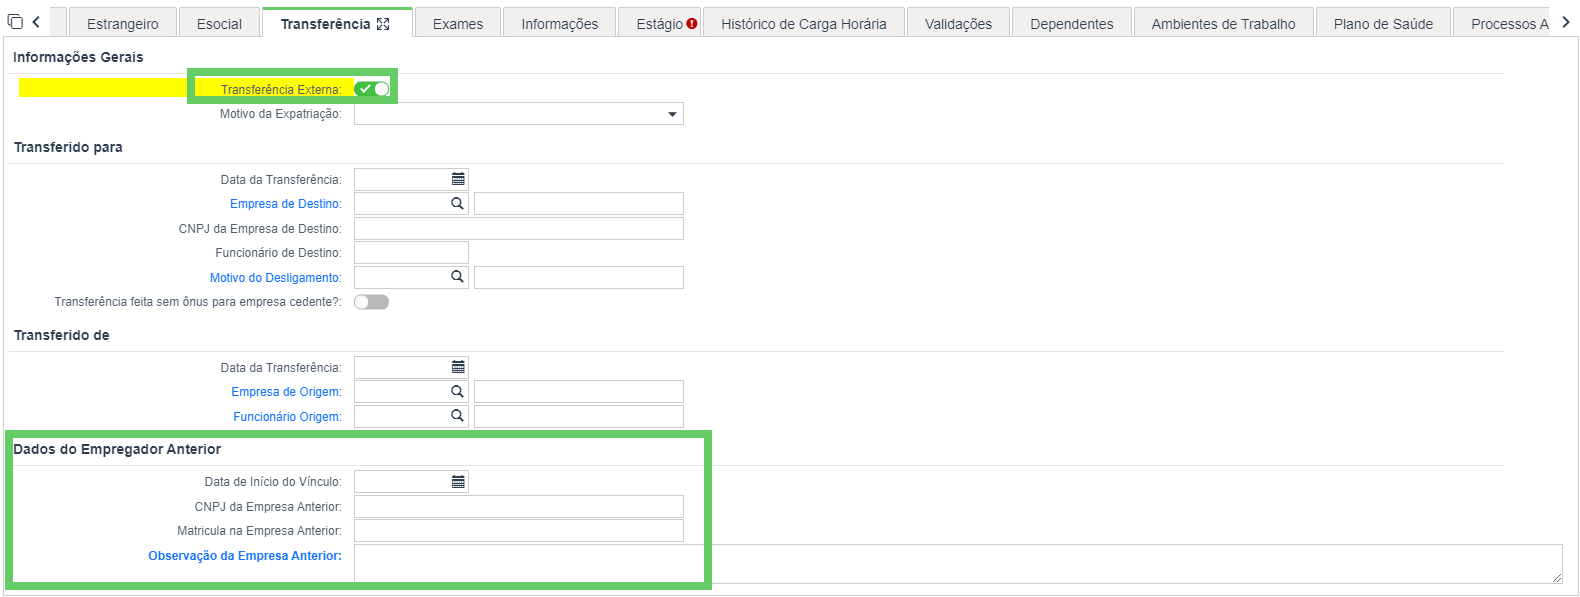The image size is (1580, 597).
Task: Switch to Esocial tab
Action: coord(219,24)
